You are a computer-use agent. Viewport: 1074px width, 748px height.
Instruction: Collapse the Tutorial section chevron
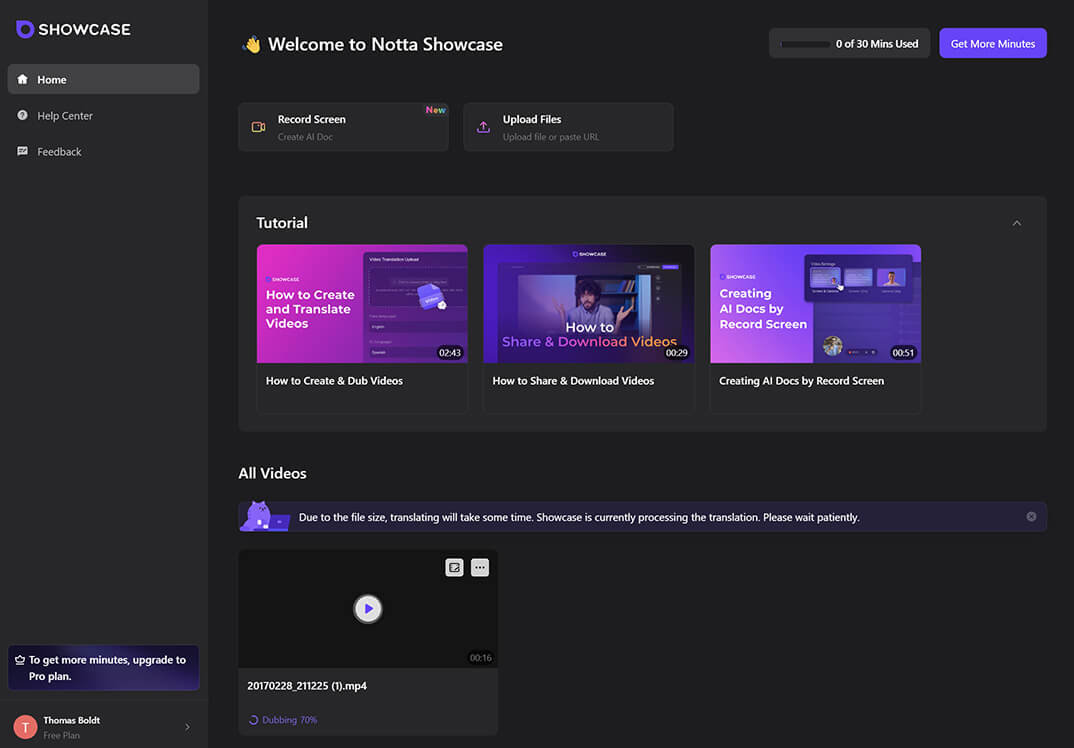(x=1016, y=223)
